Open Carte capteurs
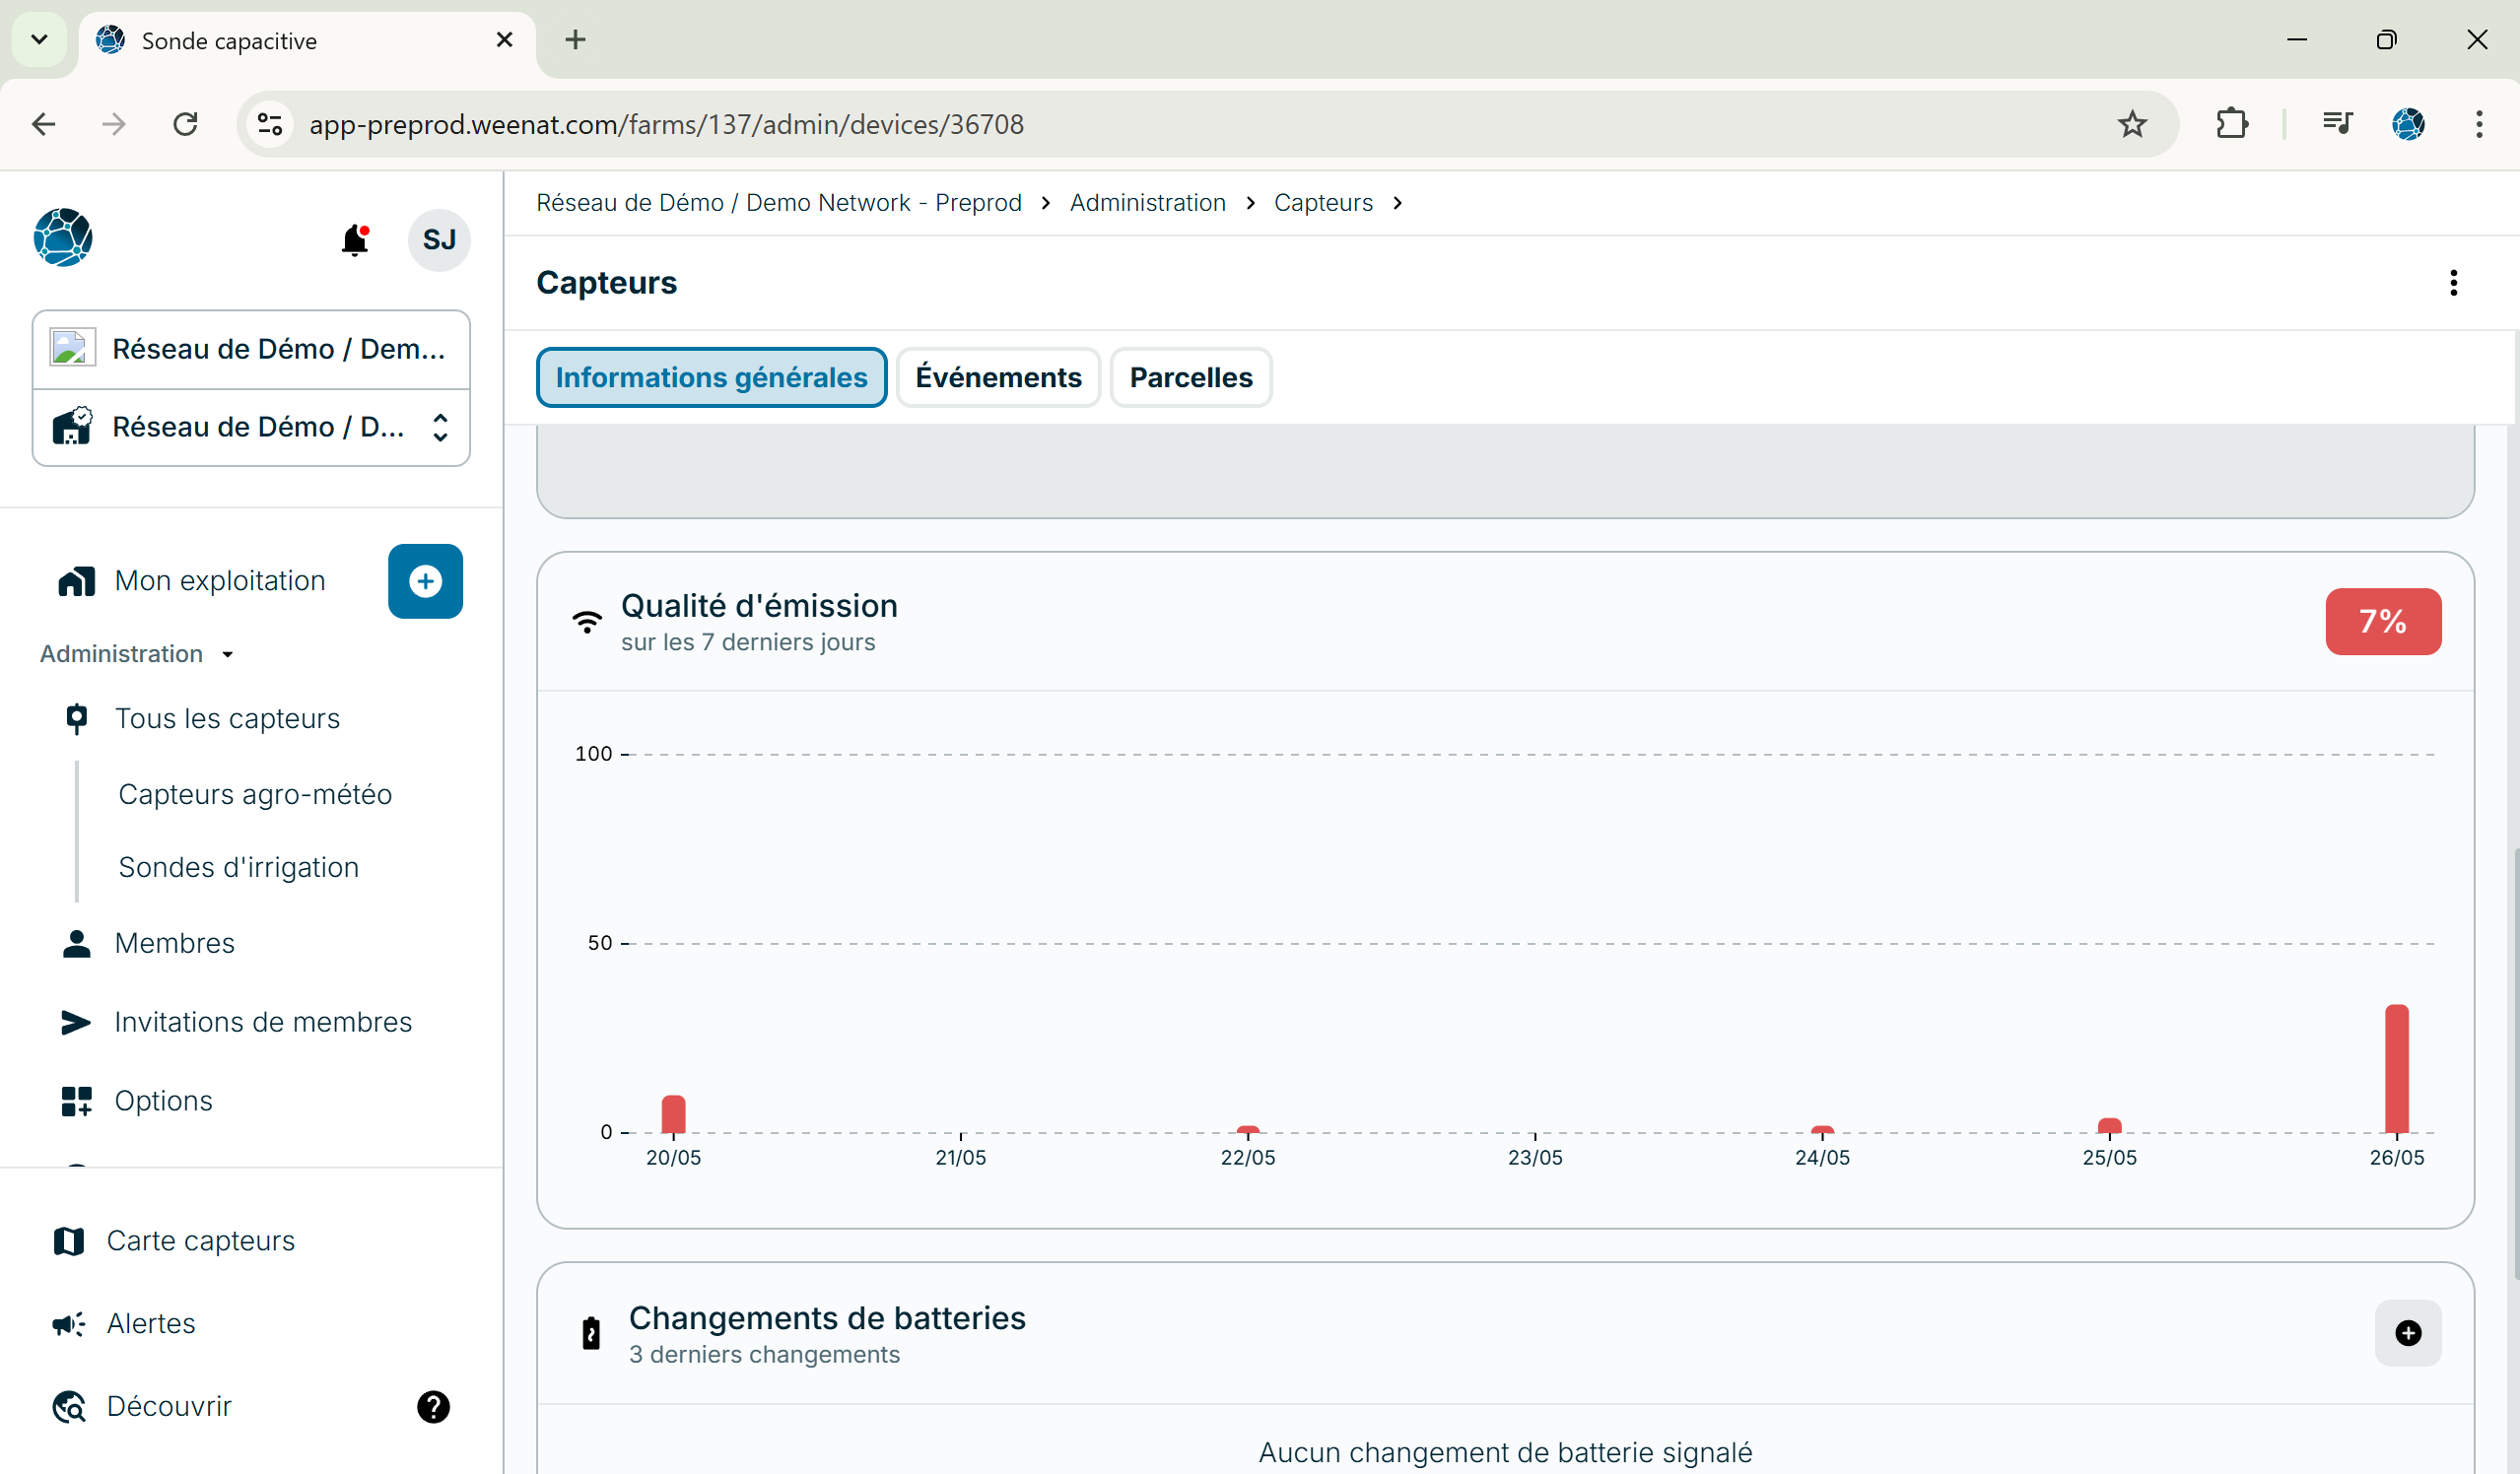Viewport: 2520px width, 1474px height. (201, 1241)
